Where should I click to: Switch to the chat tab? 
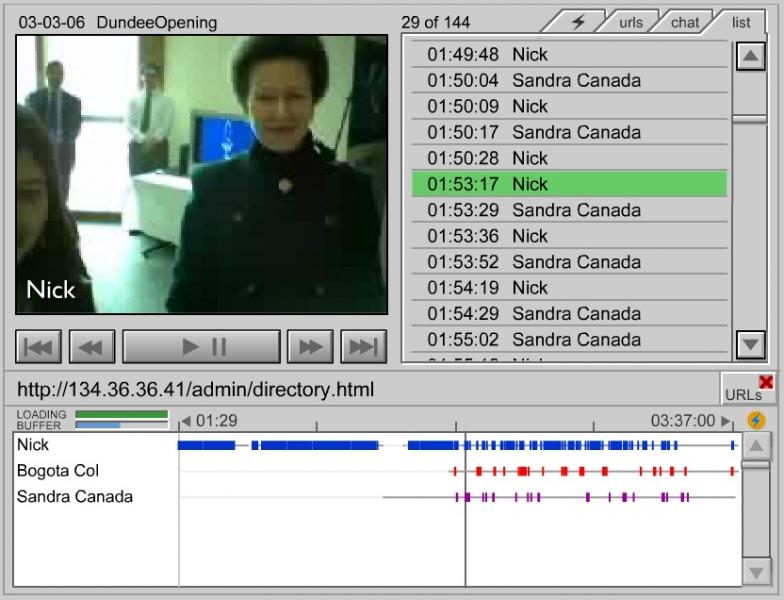pyautogui.click(x=685, y=22)
